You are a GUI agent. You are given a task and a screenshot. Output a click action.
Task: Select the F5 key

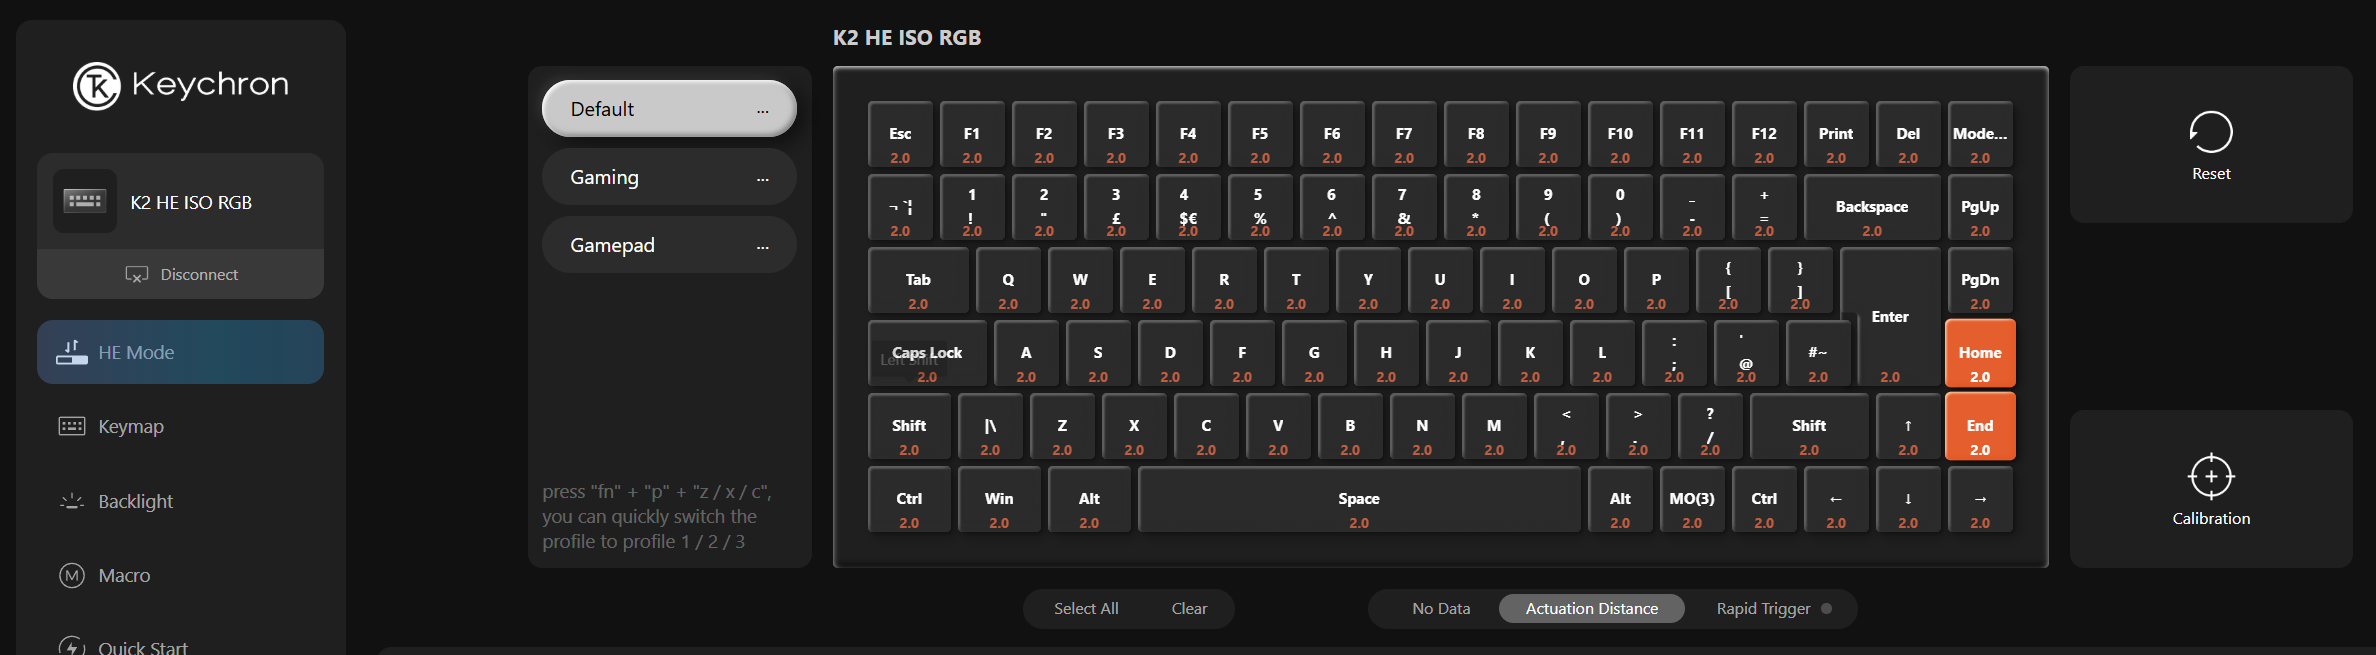1260,134
